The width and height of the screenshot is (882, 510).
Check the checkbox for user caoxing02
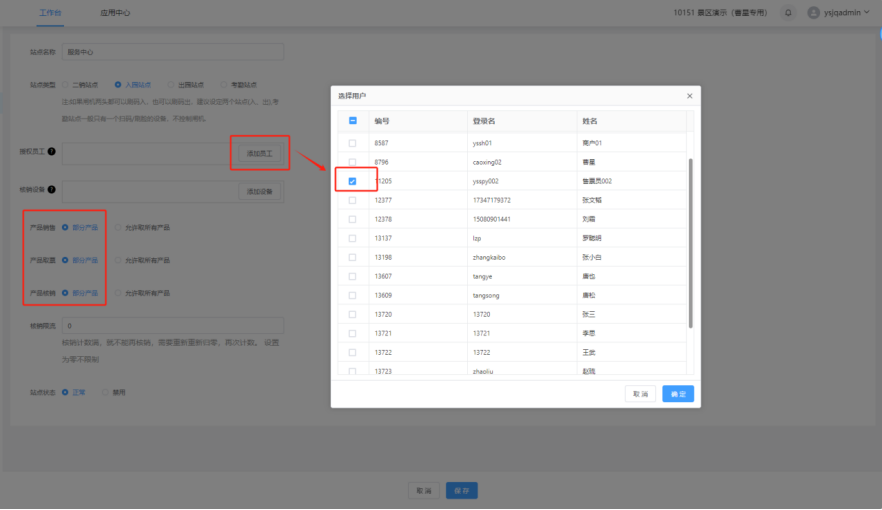(x=352, y=162)
